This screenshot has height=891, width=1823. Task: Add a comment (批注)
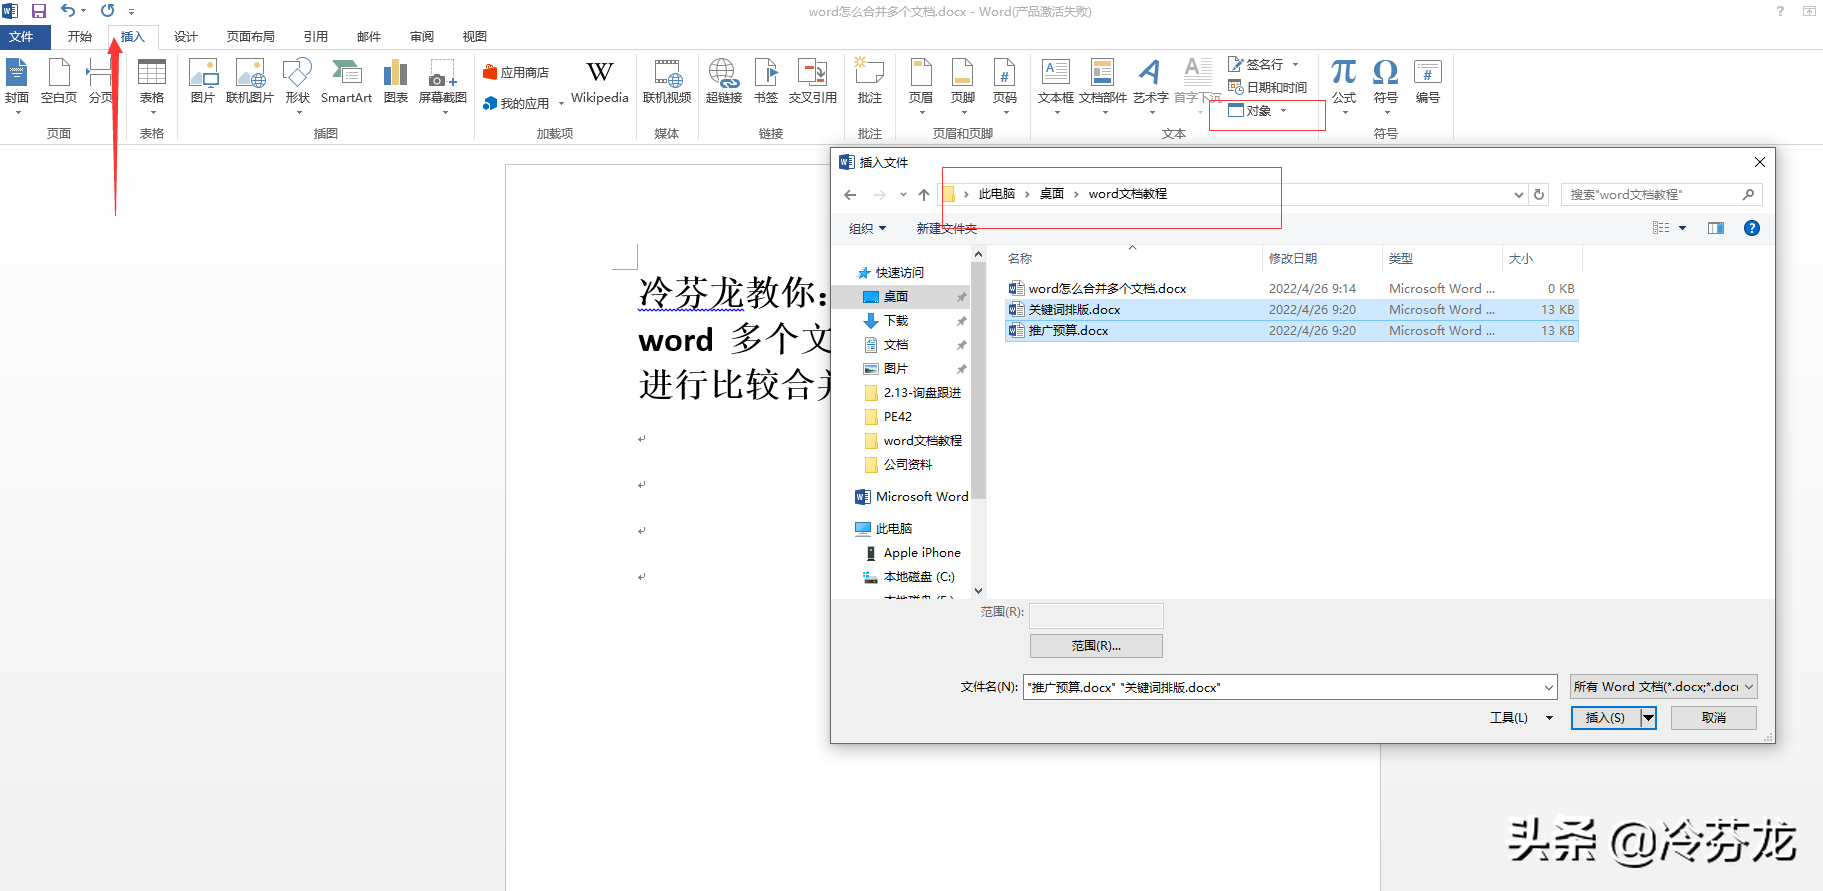(870, 82)
